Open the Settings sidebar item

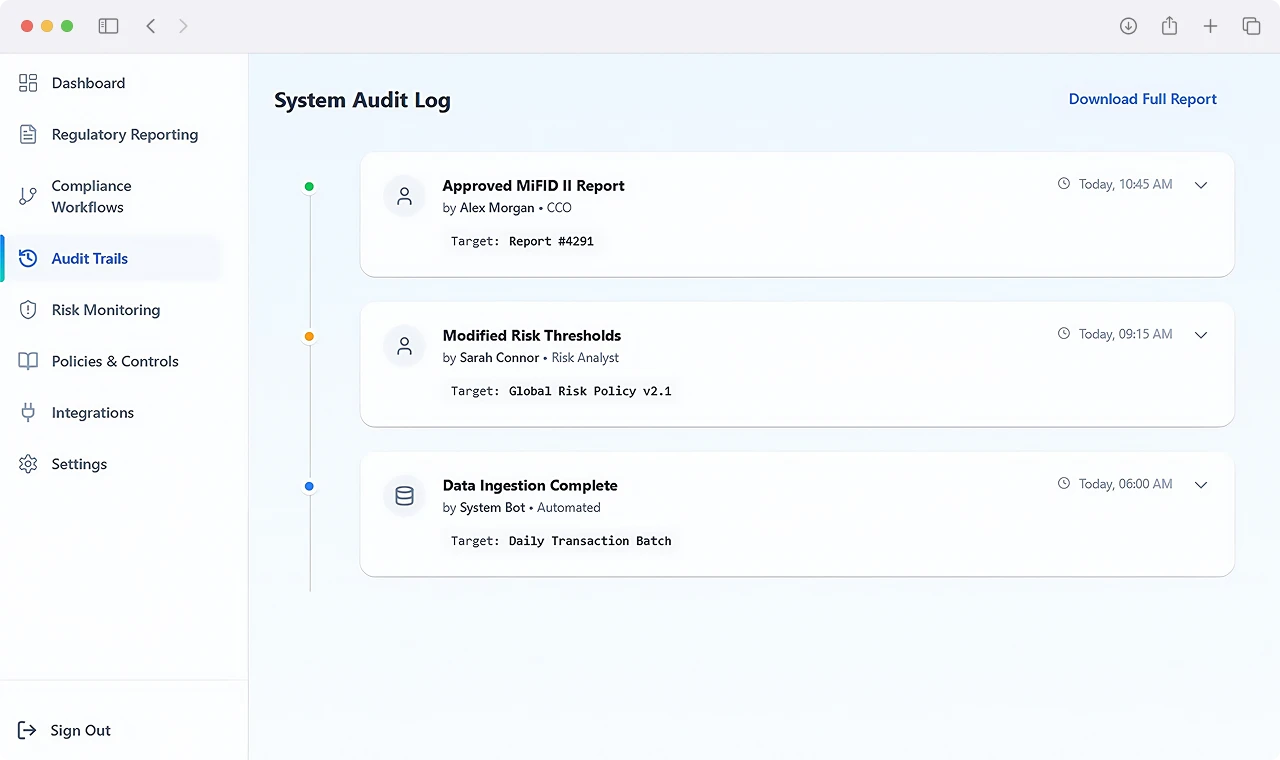[111, 464]
